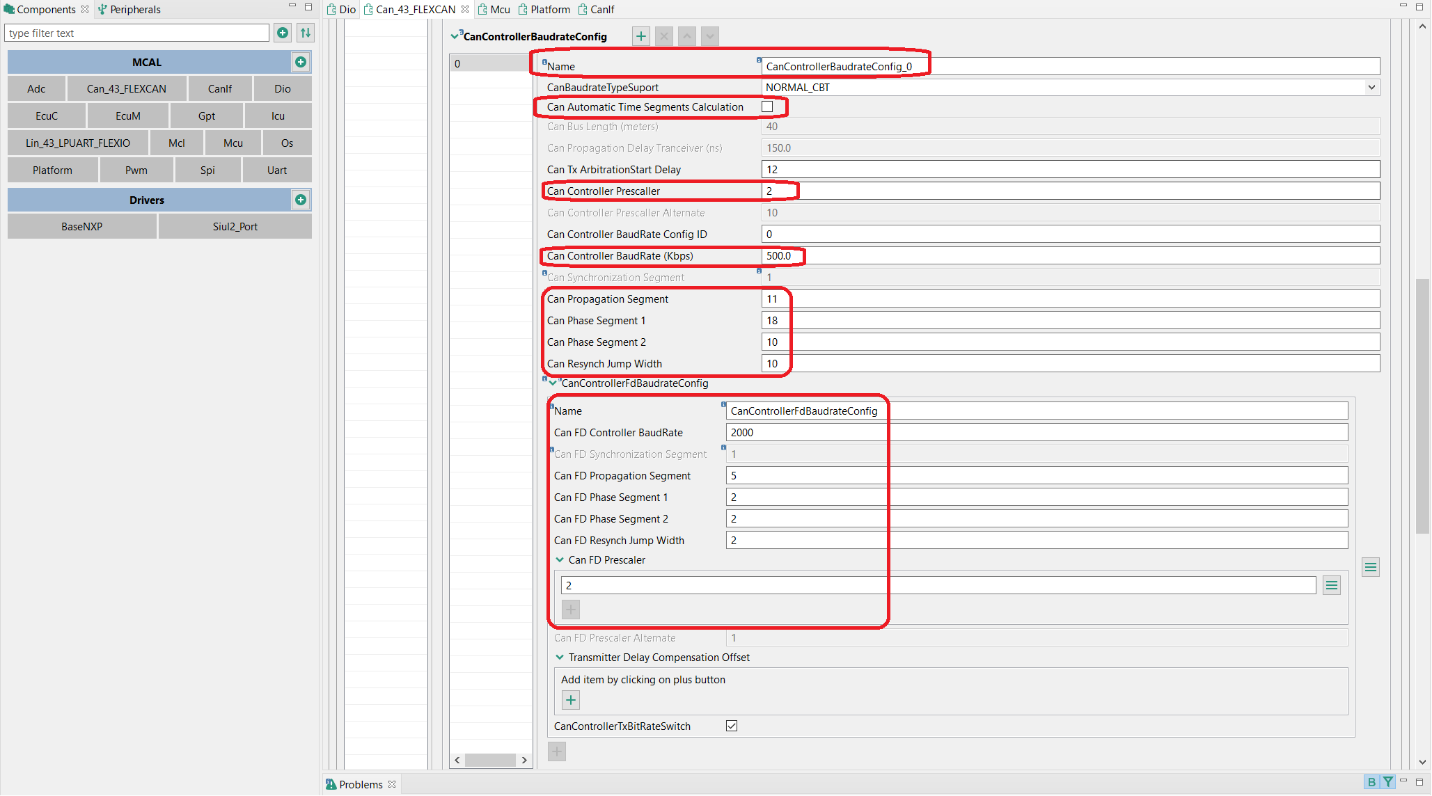This screenshot has width=1432, height=796.
Task: Click the filter funnel icon in the status bar
Action: click(1386, 781)
